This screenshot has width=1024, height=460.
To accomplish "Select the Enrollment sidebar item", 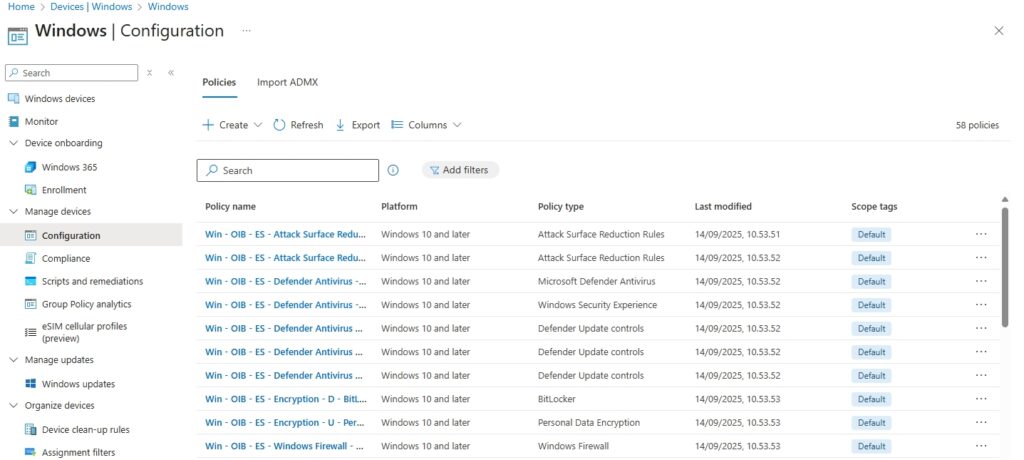I will [64, 190].
